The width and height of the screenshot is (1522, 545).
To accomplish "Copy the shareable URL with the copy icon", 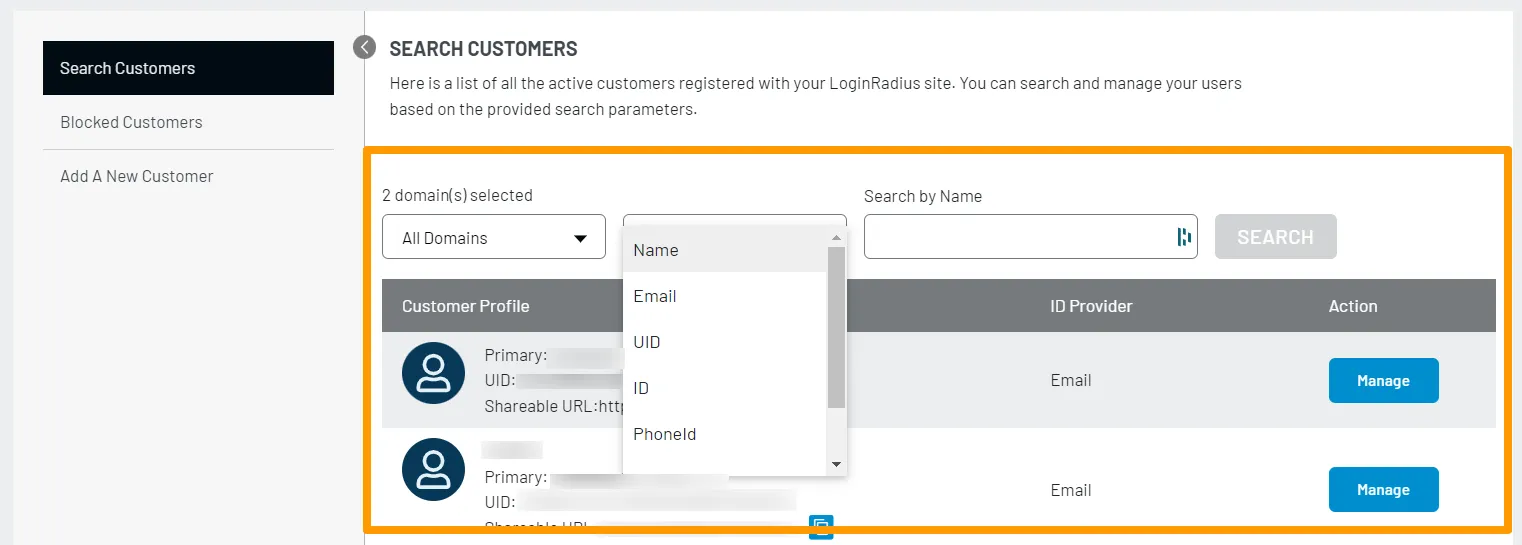I will [x=821, y=526].
